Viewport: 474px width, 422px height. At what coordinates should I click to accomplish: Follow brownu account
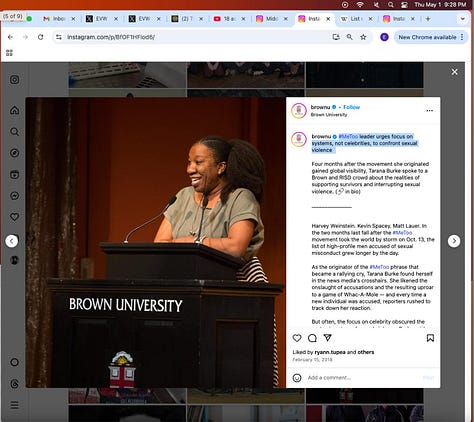click(351, 107)
